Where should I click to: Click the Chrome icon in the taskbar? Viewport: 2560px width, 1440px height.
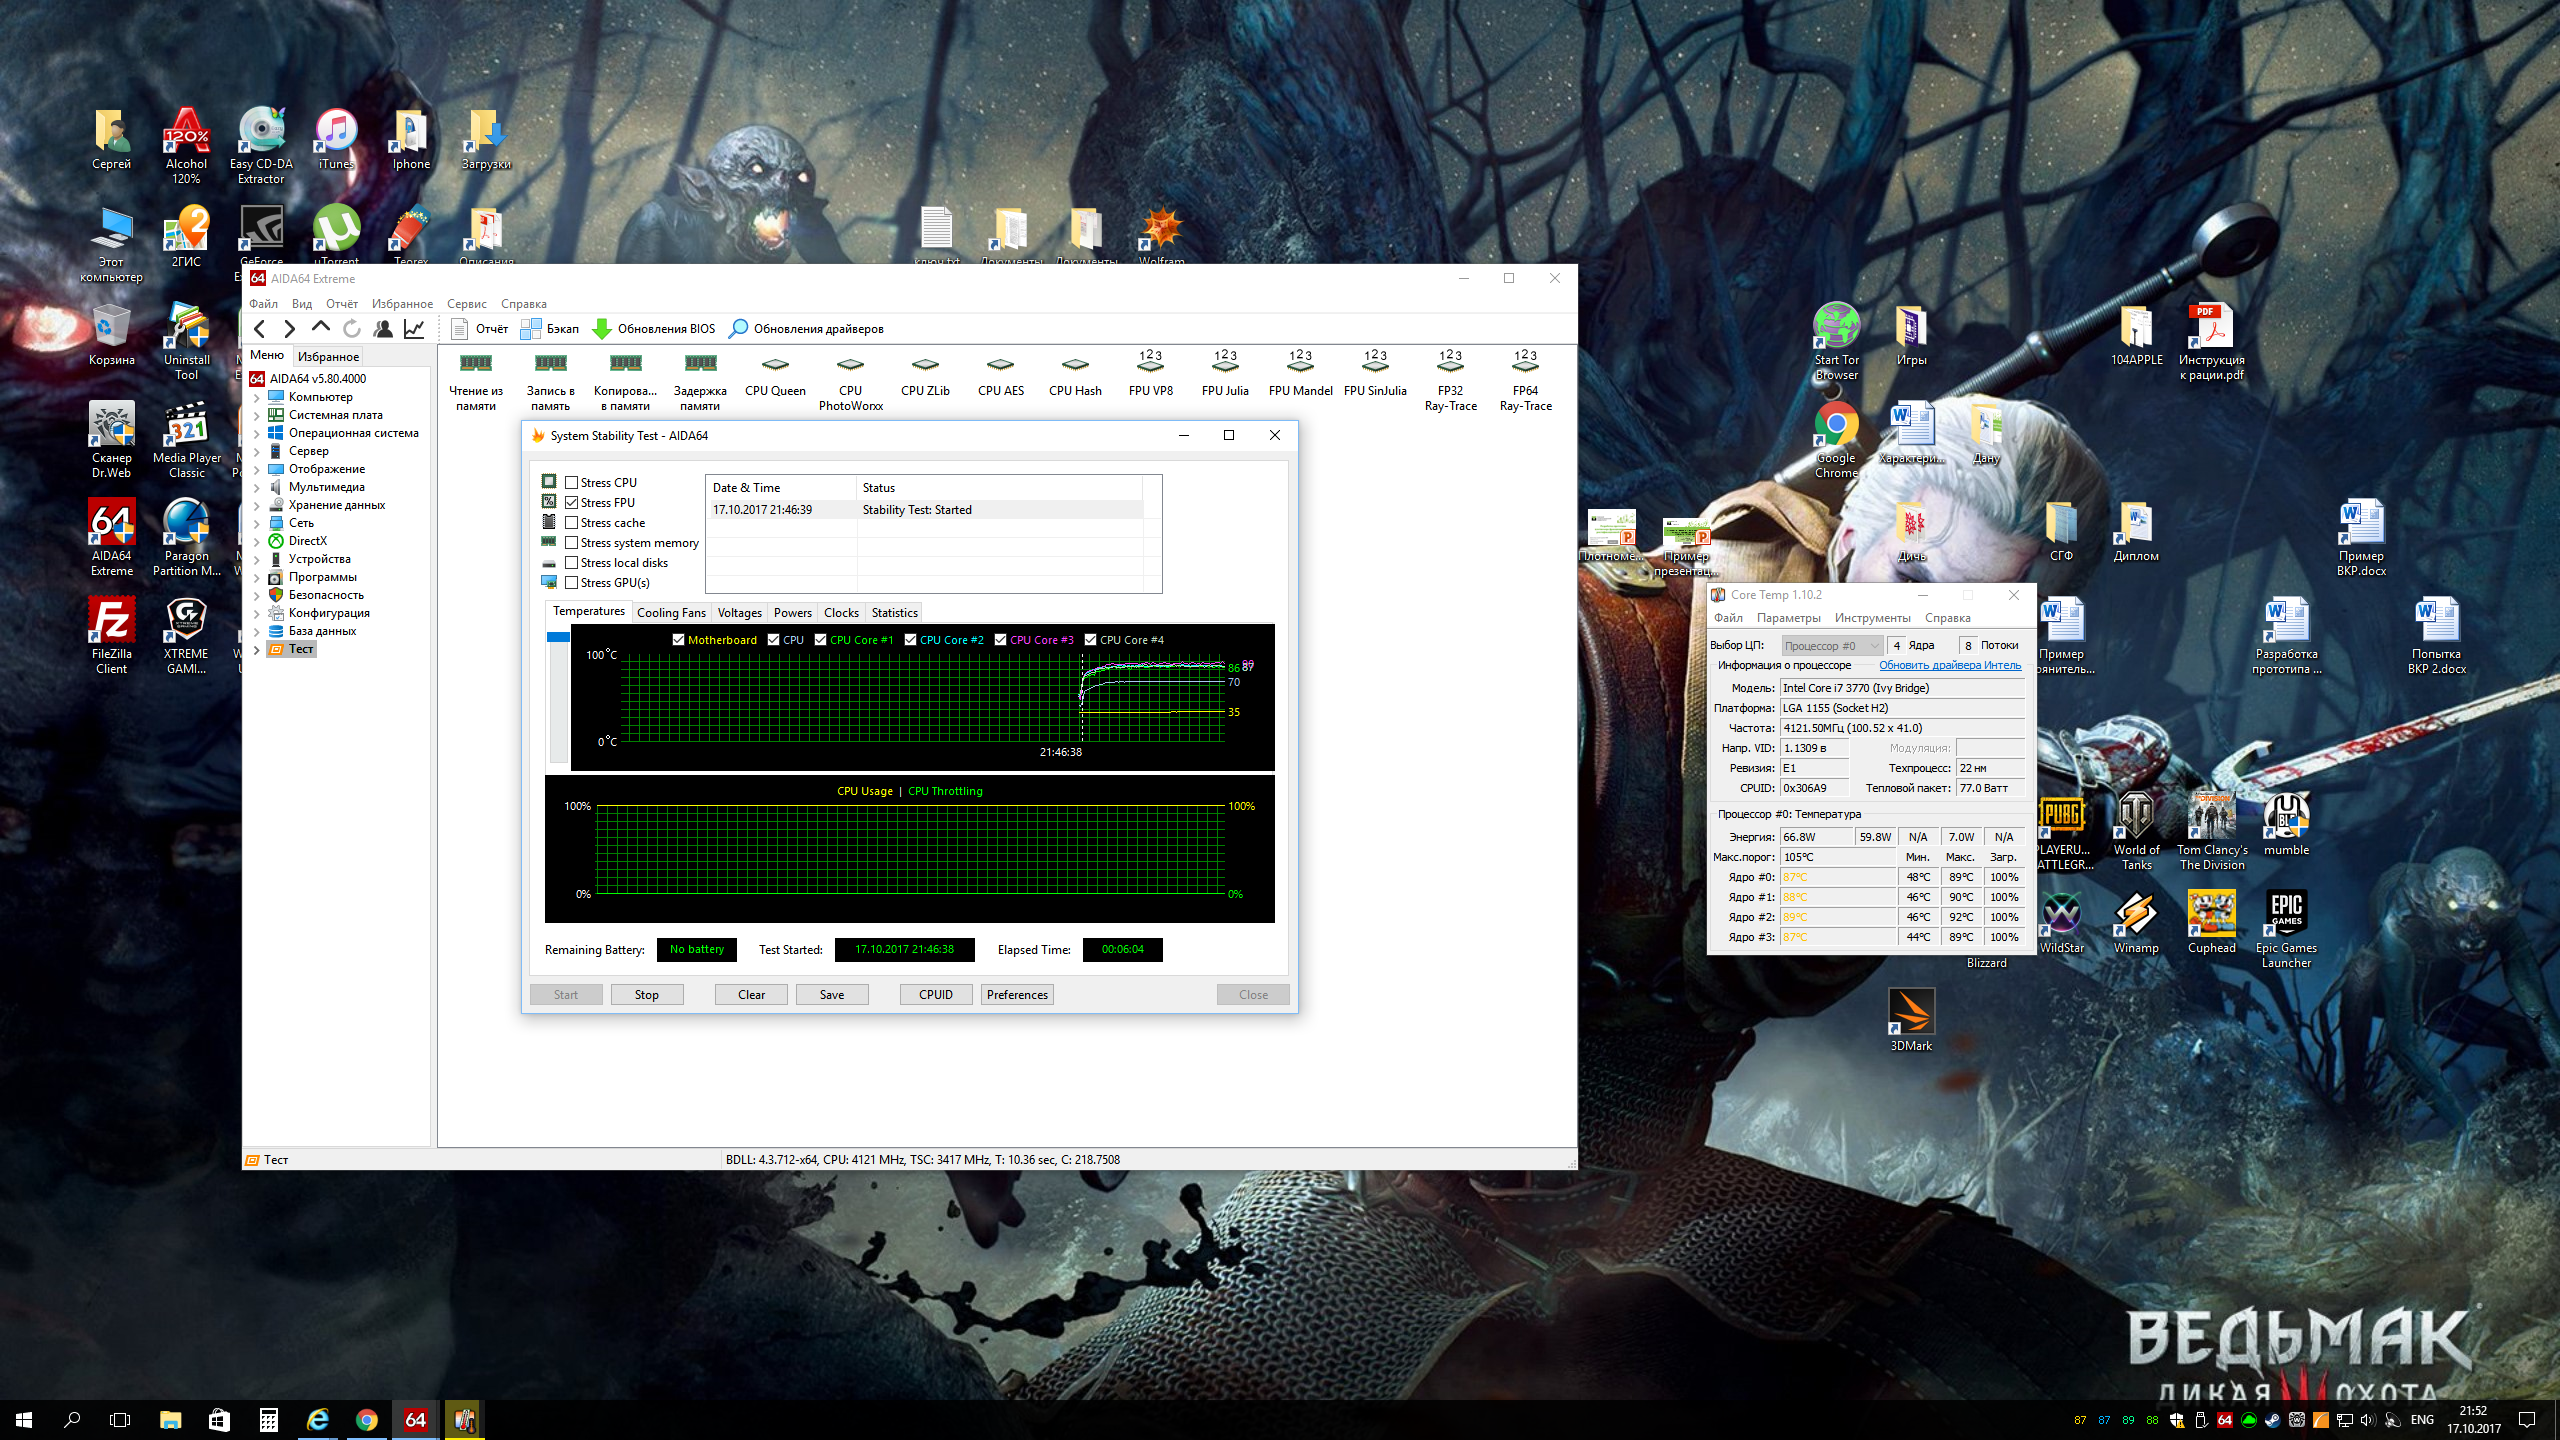point(367,1420)
